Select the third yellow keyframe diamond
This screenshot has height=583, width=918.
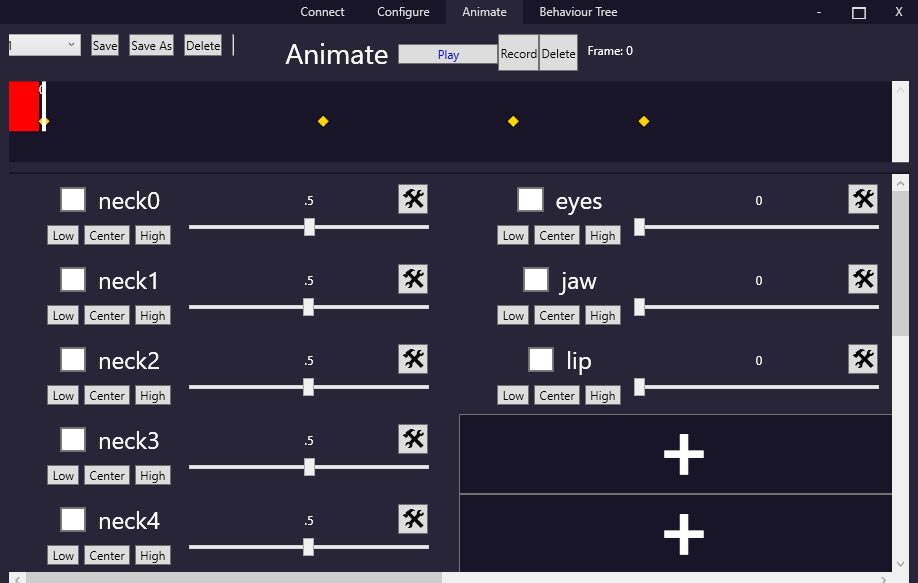click(513, 121)
